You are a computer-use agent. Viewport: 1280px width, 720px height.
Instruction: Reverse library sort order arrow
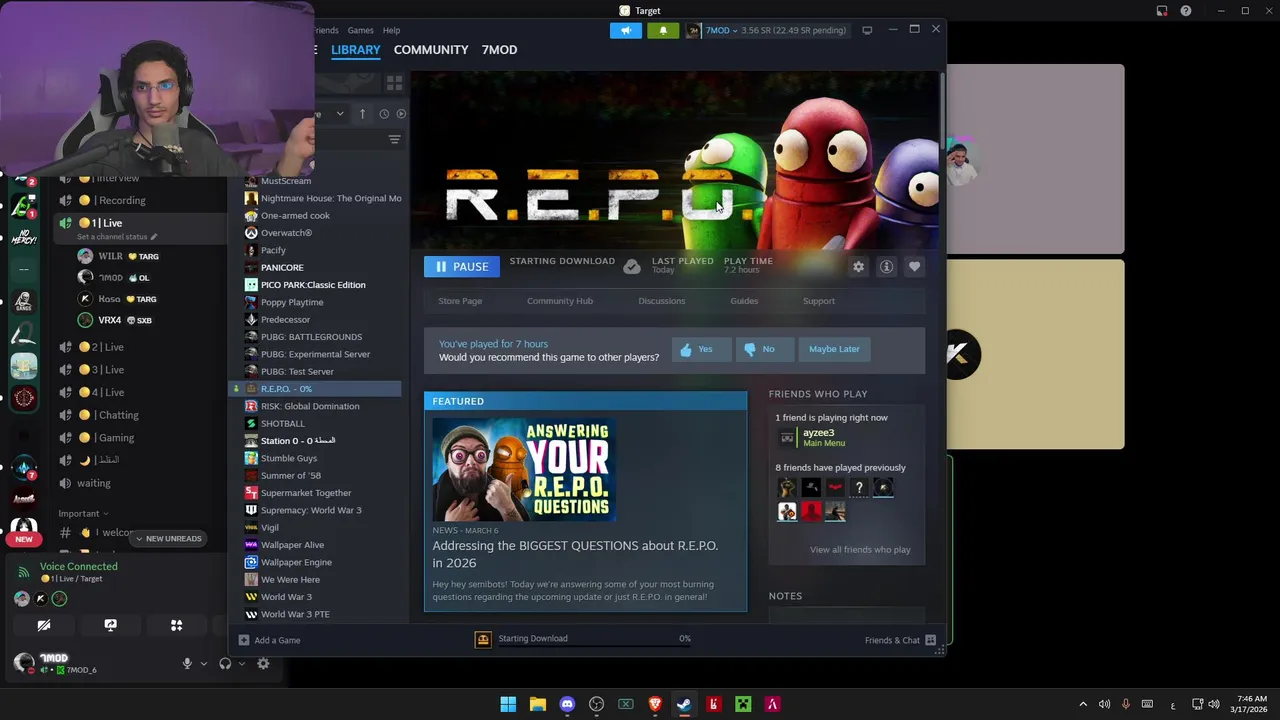point(362,114)
